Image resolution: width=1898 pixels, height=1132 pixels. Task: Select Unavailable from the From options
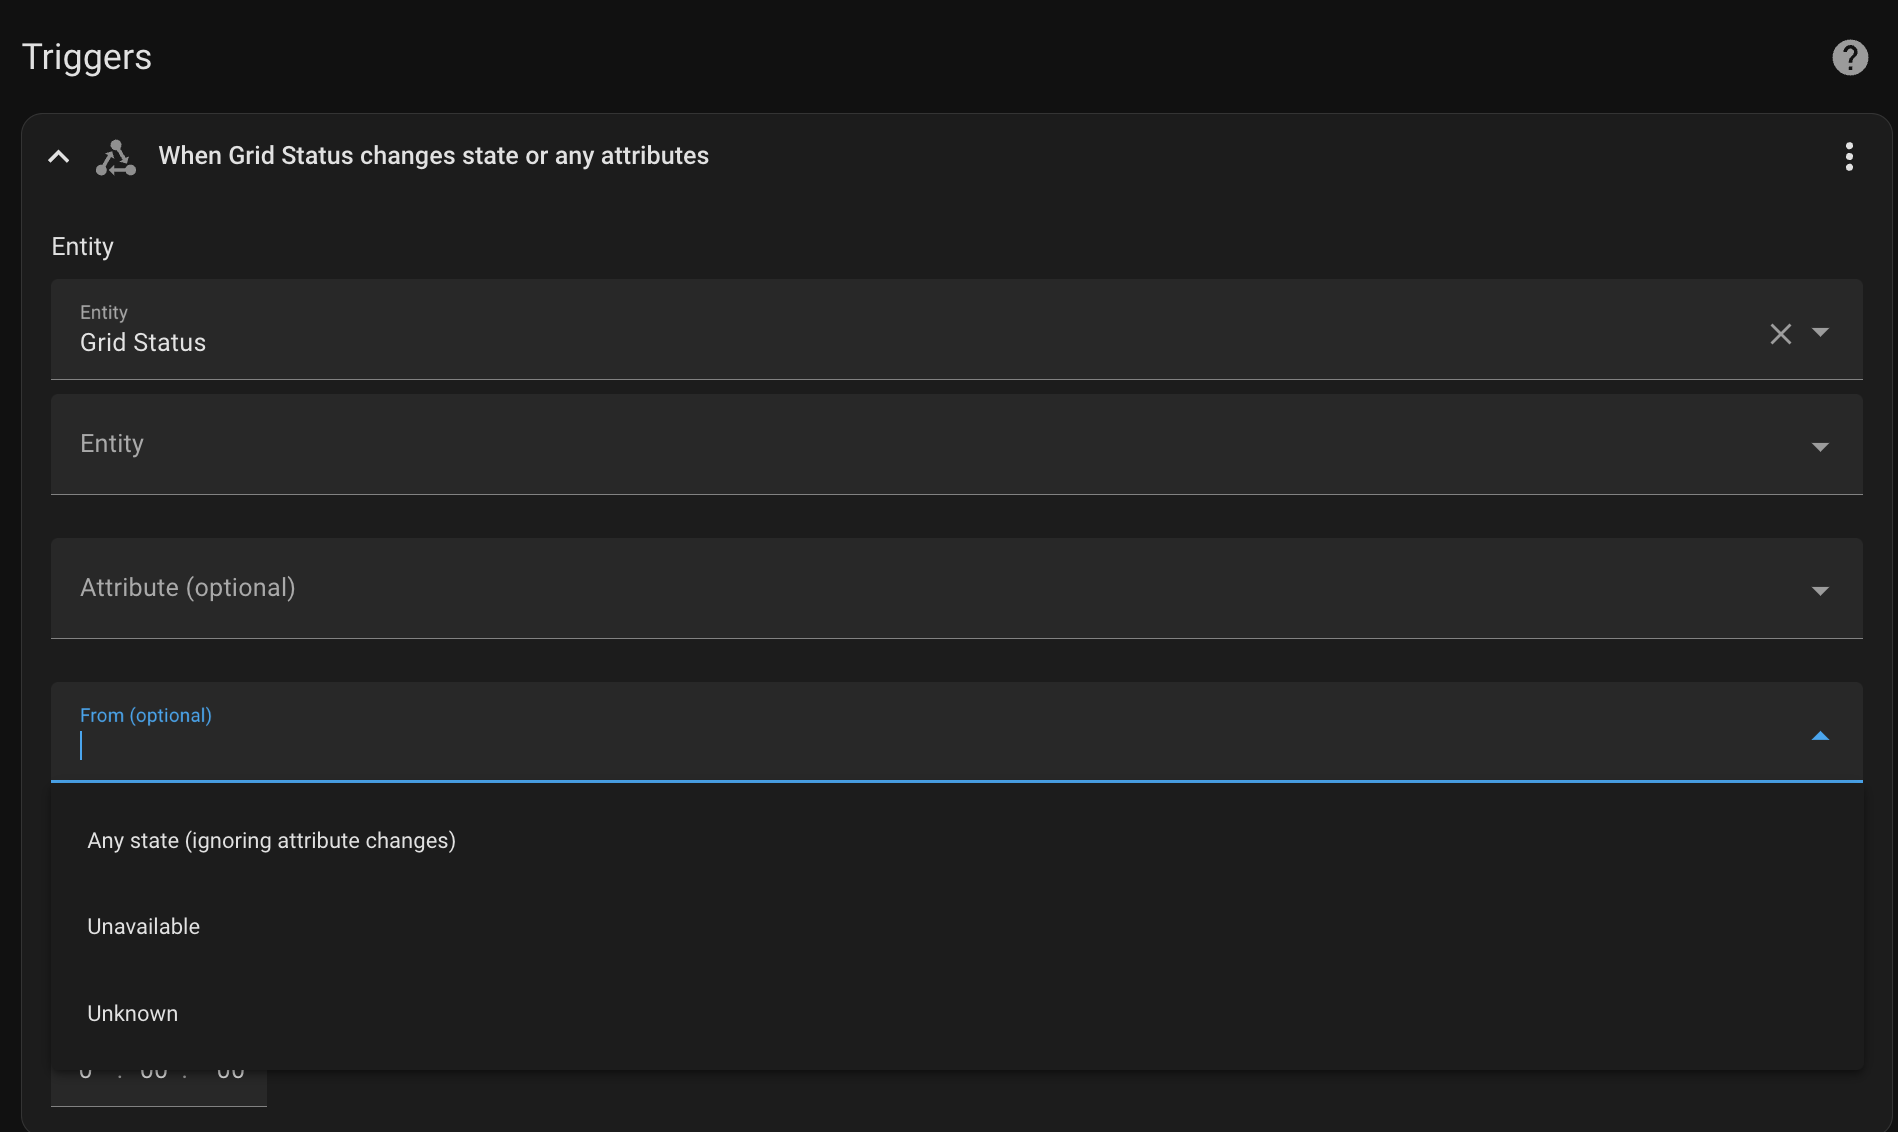point(143,926)
